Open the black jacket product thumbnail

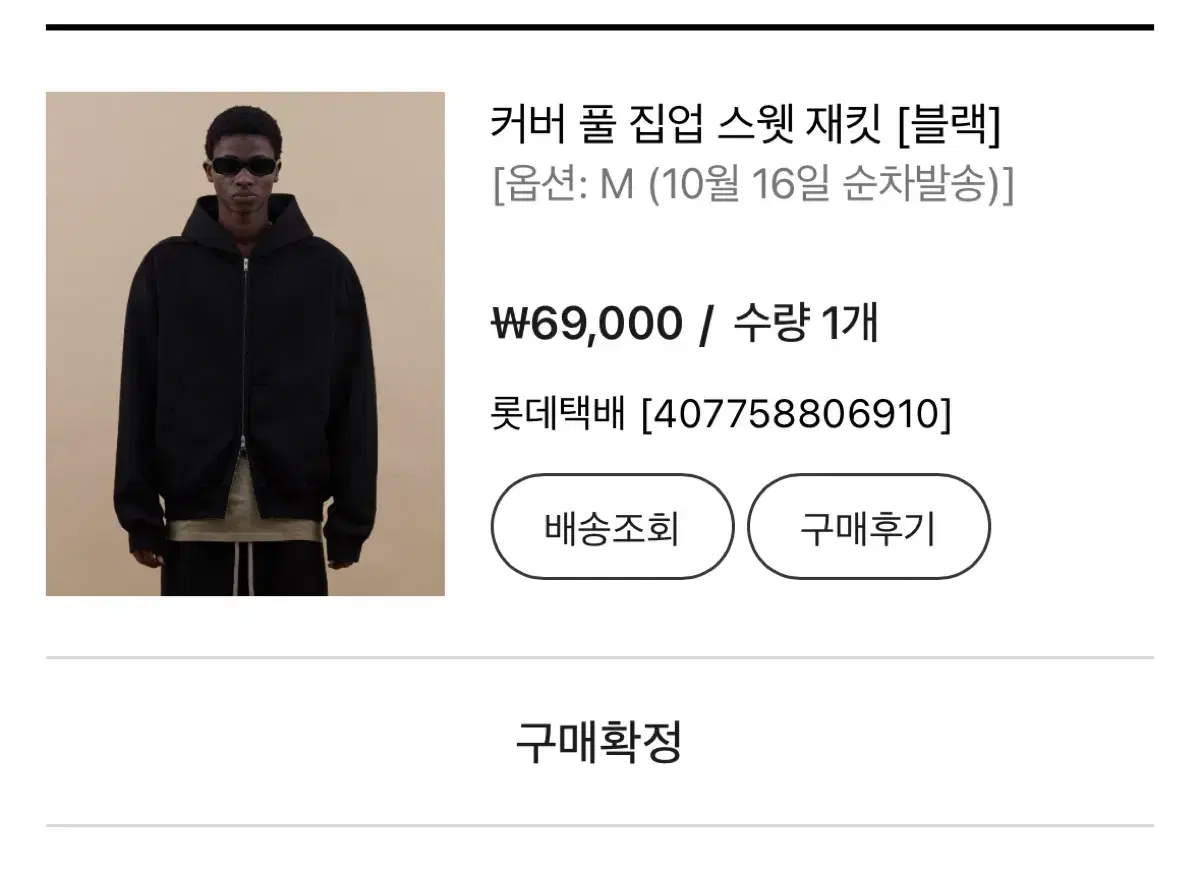click(245, 344)
